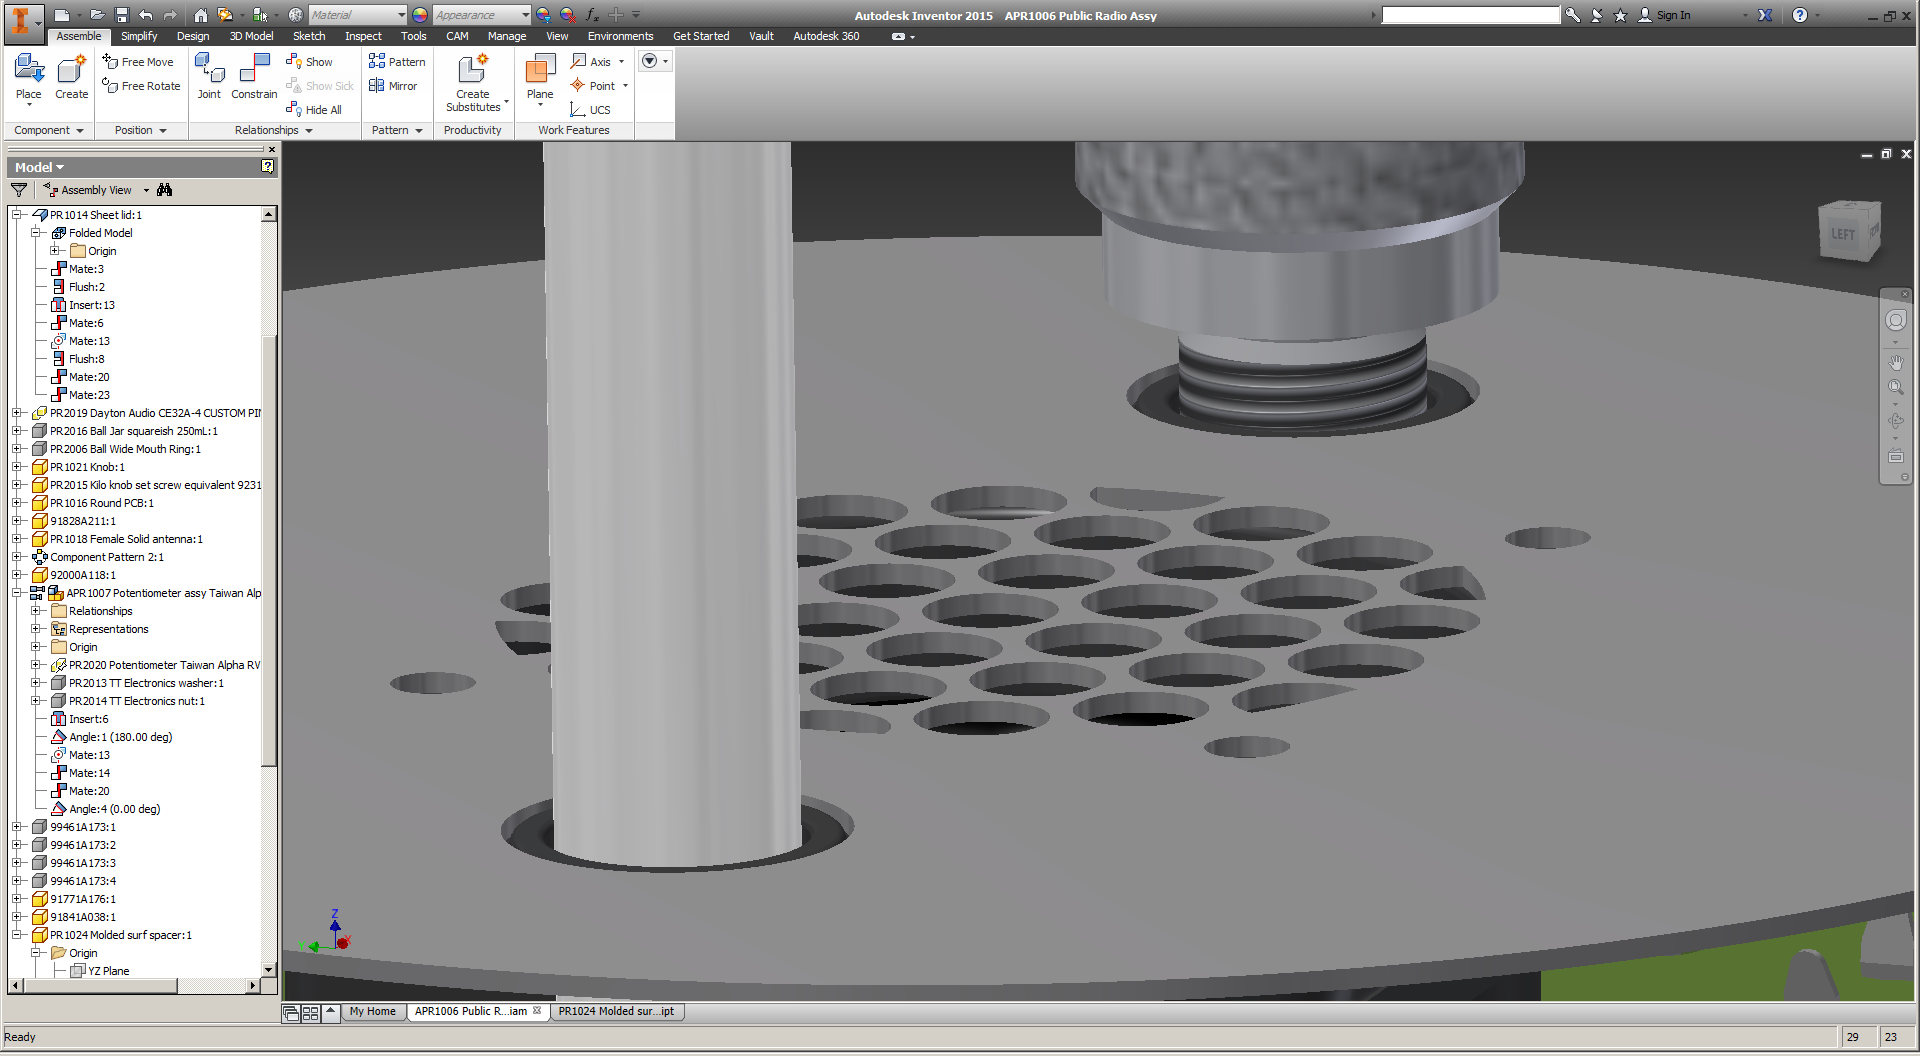This screenshot has height=1056, width=1920.
Task: Click the work Axis tool
Action: (591, 62)
